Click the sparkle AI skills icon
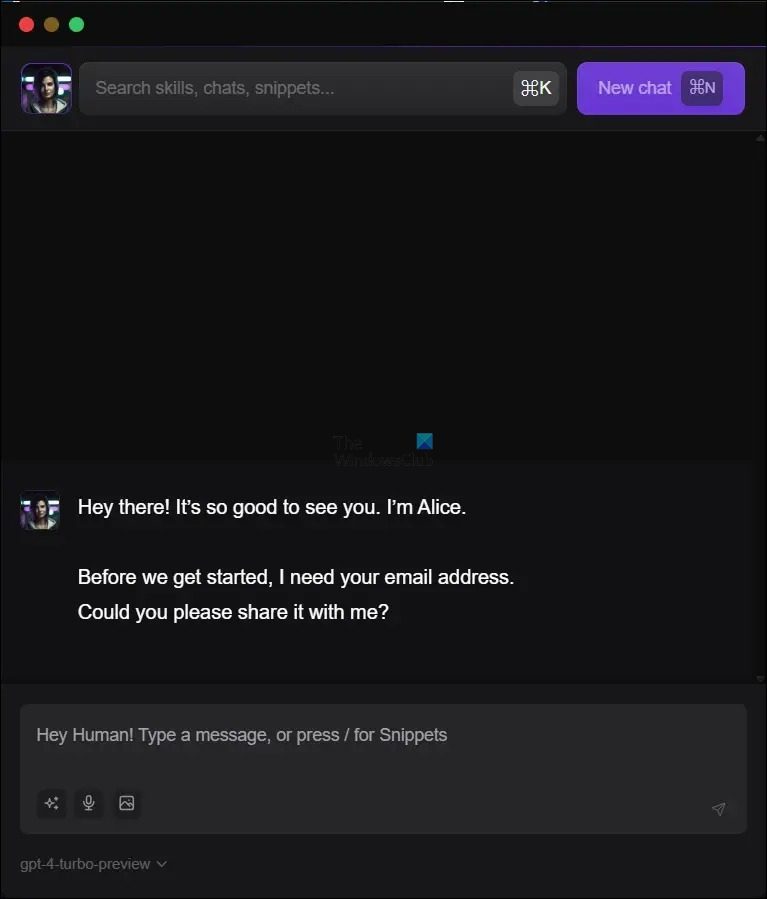This screenshot has height=899, width=767. (51, 803)
